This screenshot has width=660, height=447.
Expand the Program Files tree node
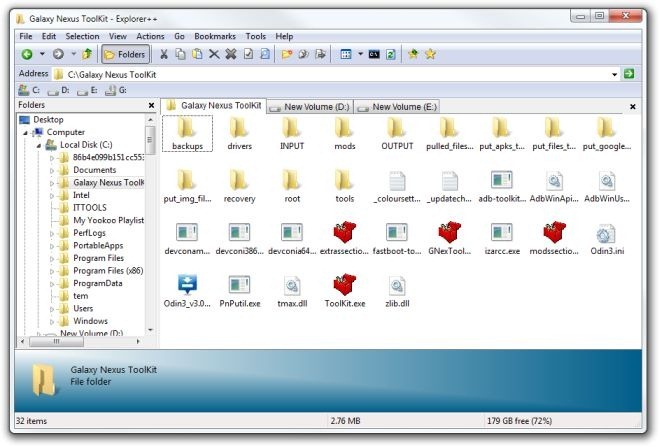[52, 259]
